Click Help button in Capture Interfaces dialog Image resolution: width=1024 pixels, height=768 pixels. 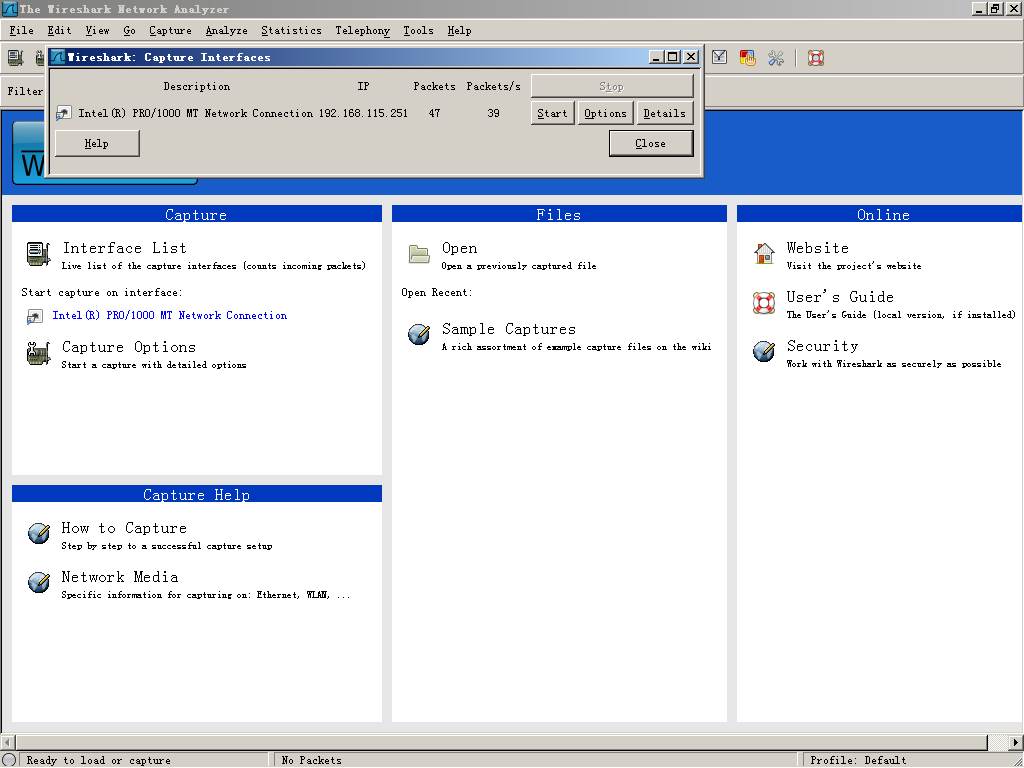pos(97,144)
